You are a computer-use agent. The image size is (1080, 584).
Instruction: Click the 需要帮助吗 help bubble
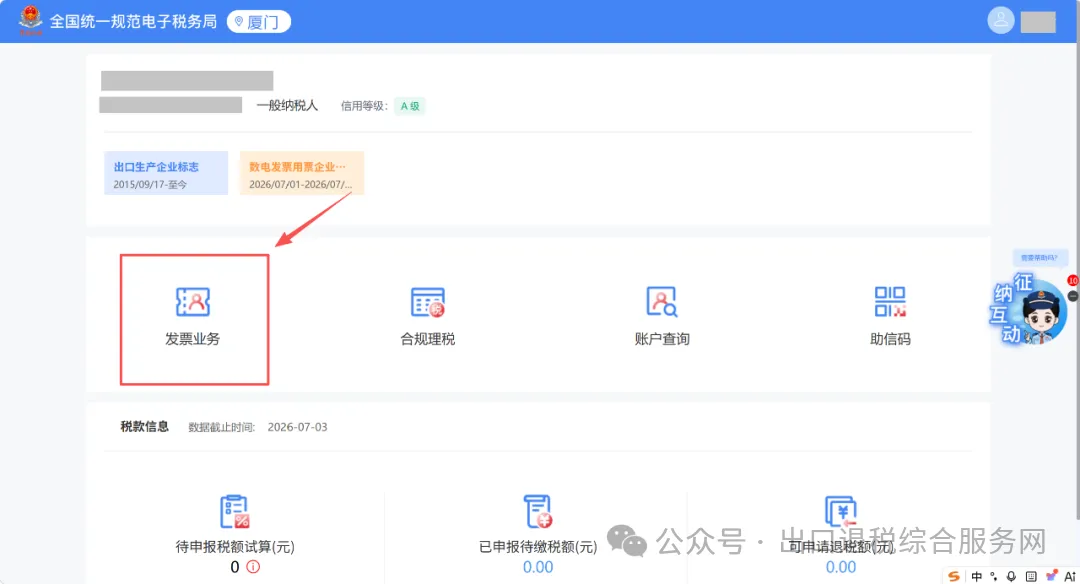click(1039, 258)
